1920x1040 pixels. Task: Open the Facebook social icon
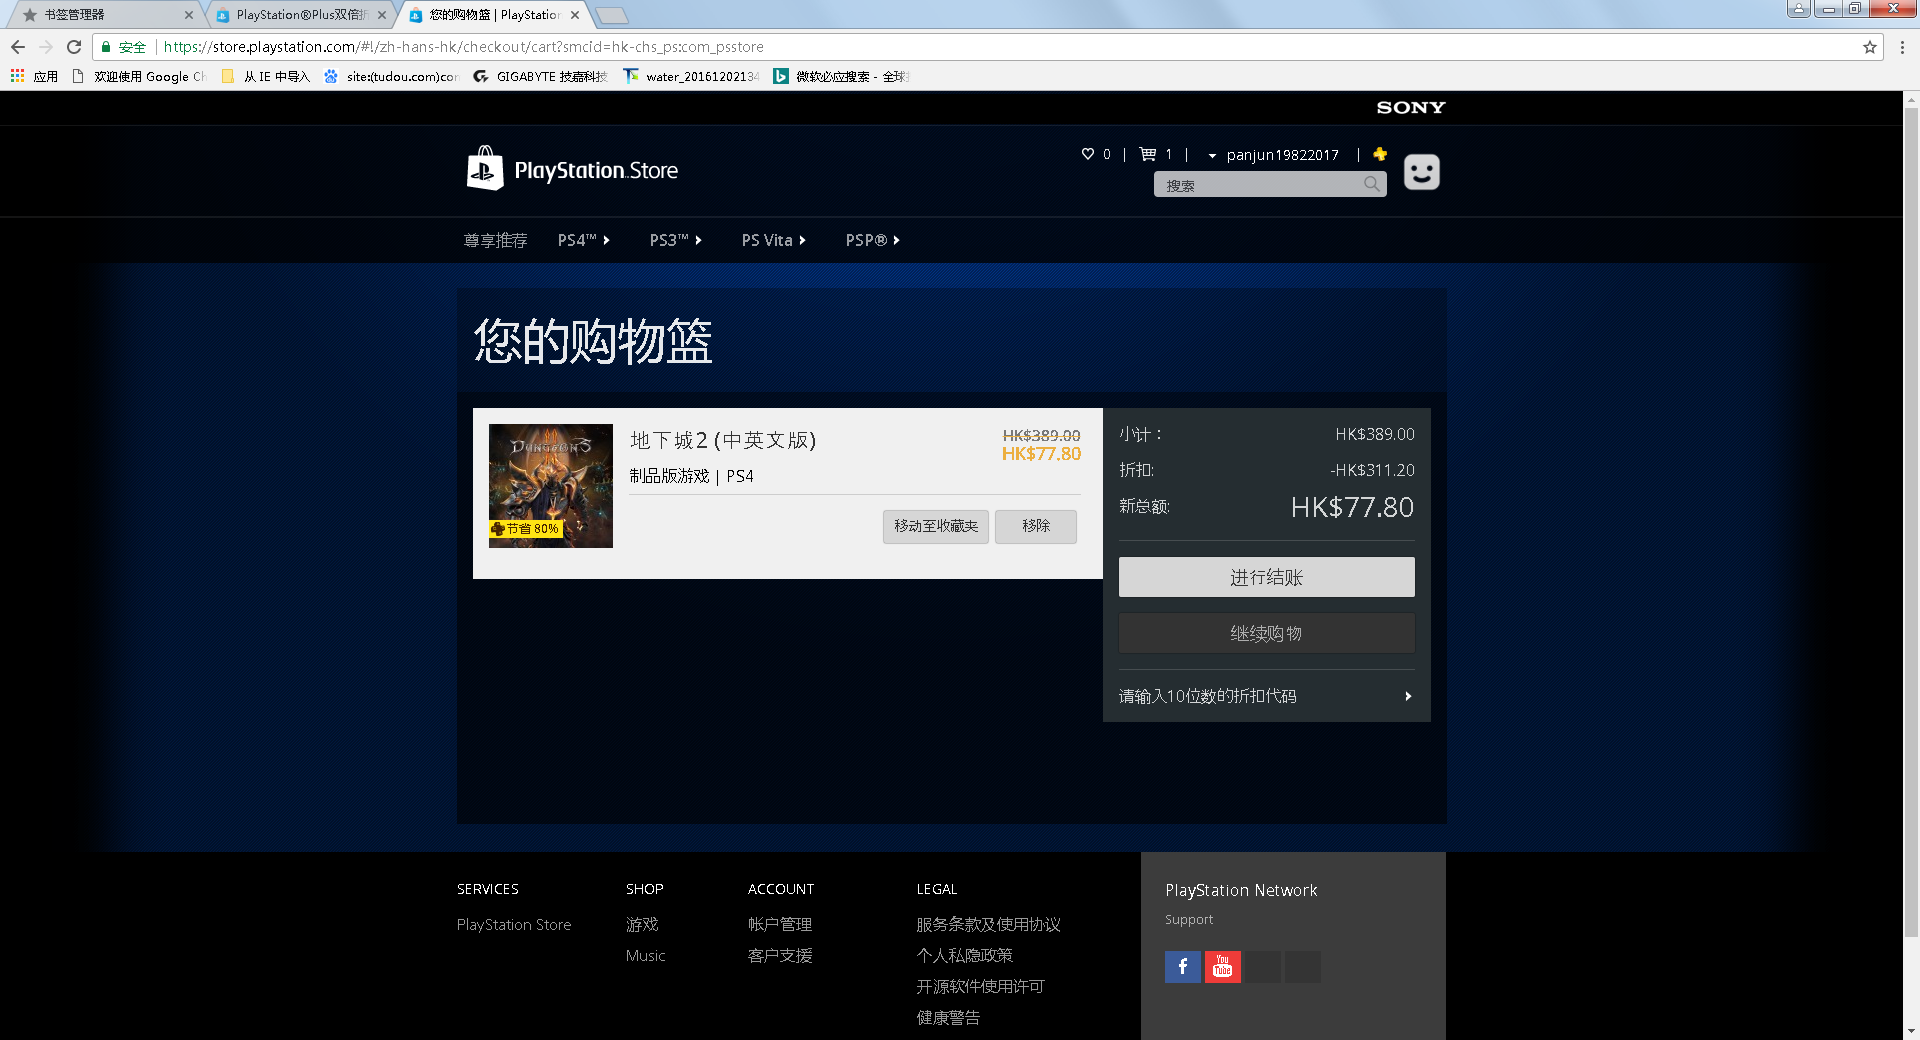(x=1183, y=967)
